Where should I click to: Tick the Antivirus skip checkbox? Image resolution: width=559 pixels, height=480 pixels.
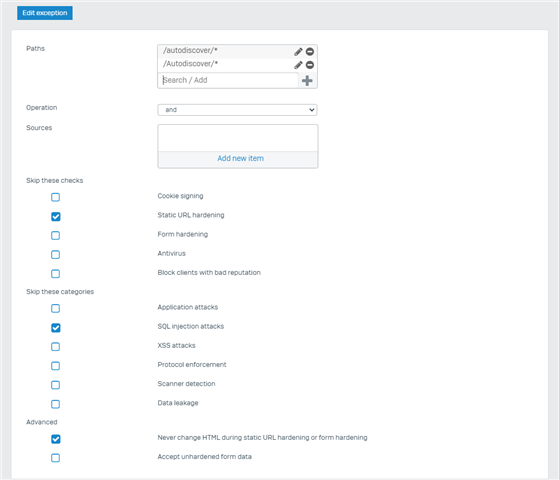click(55, 255)
